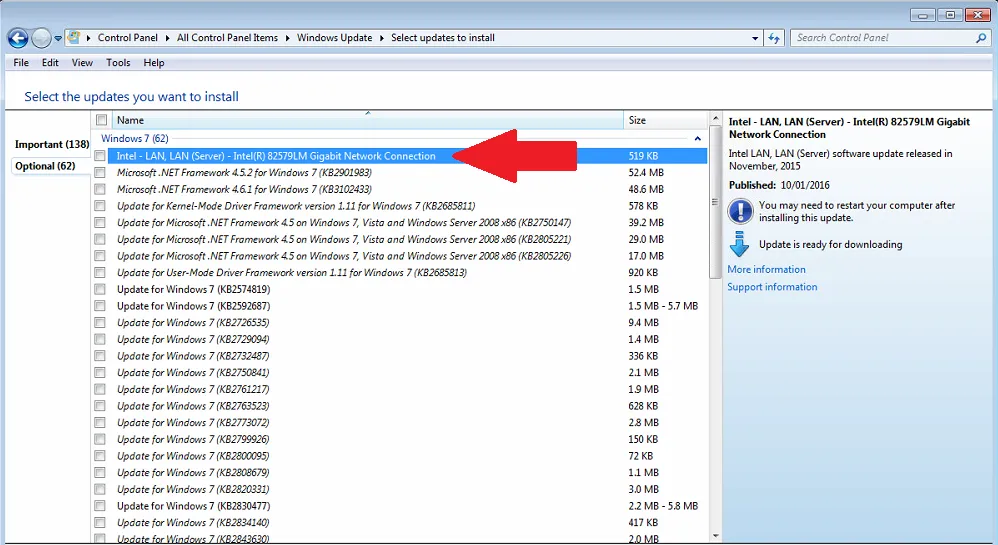
Task: Check .NET Framework 4.5.2 KB2901983 checkbox
Action: pyautogui.click(x=100, y=173)
